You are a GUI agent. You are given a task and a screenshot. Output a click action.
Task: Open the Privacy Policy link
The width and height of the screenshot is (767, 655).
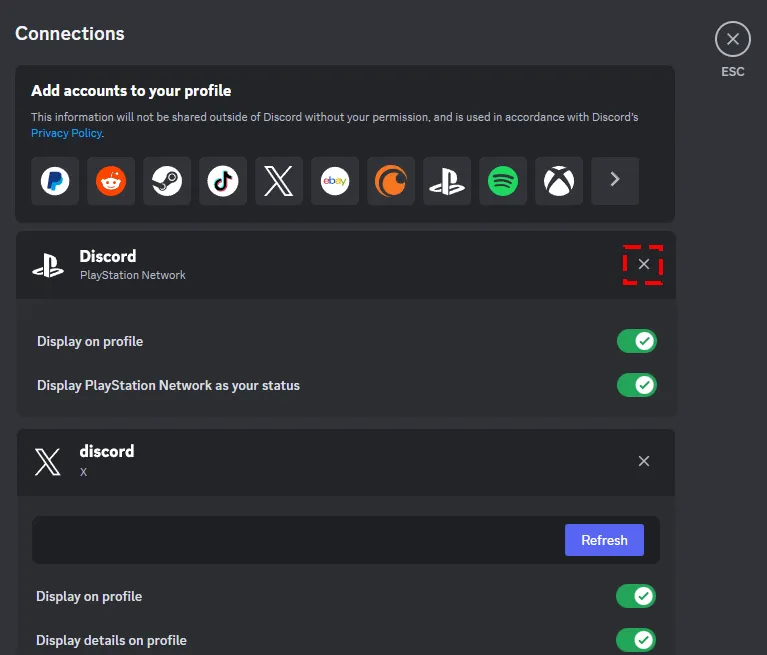coord(66,133)
